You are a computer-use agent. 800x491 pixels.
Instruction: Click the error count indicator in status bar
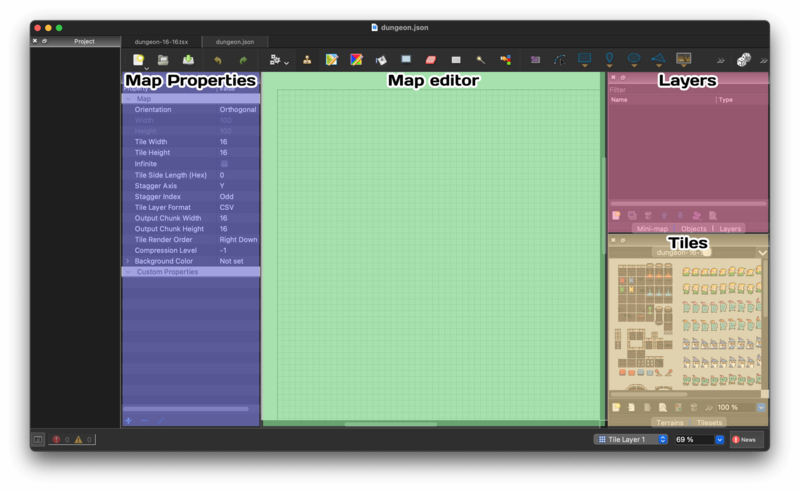pos(61,439)
